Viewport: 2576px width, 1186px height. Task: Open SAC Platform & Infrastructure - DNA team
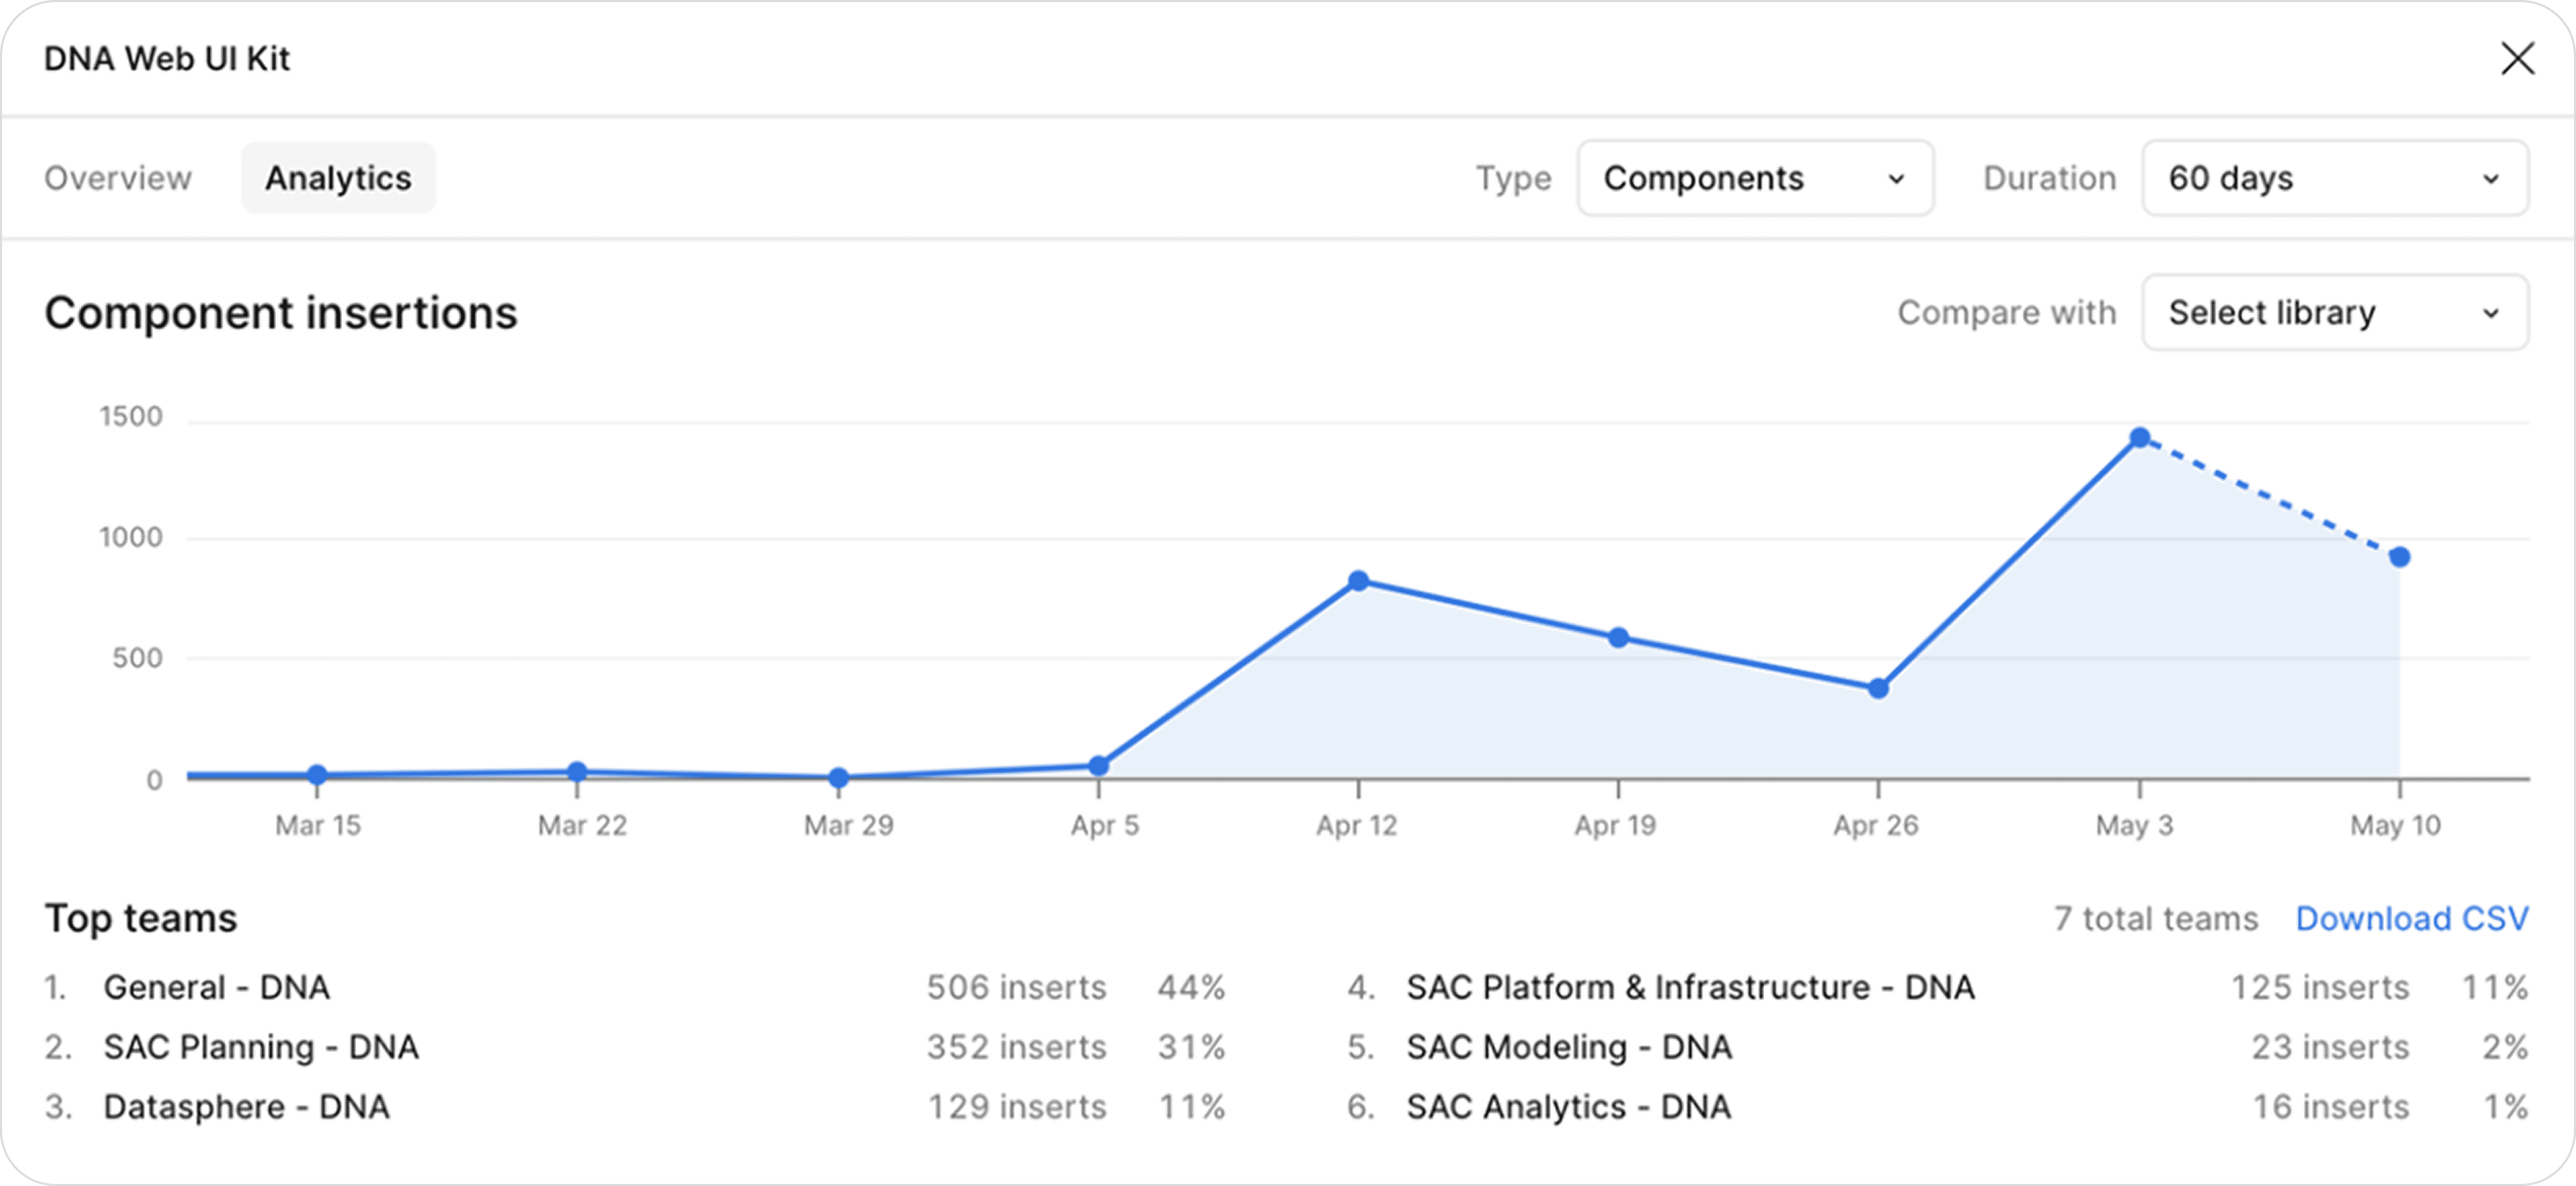tap(1690, 987)
